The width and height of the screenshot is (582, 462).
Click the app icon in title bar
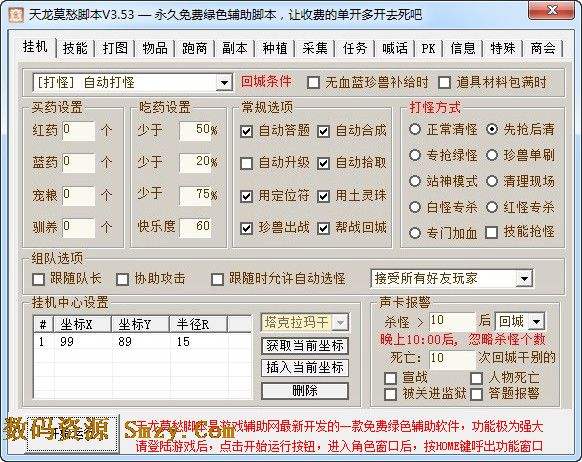click(16, 15)
